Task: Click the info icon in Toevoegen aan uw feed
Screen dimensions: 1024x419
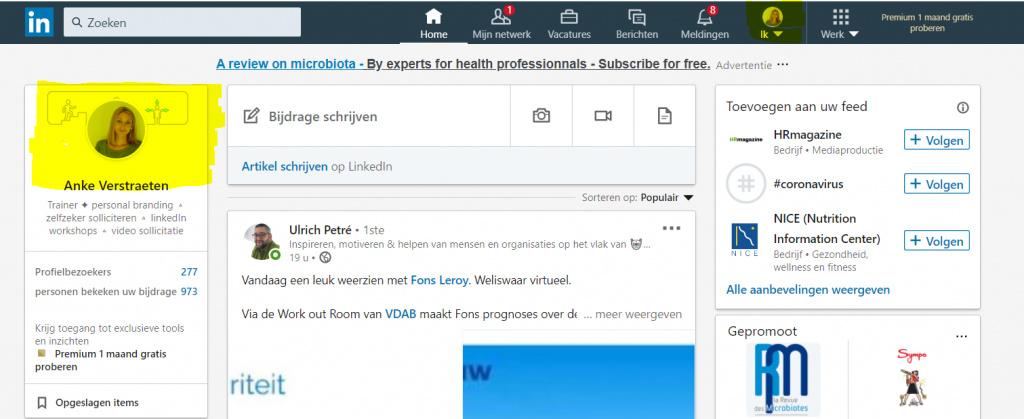Action: (x=963, y=108)
